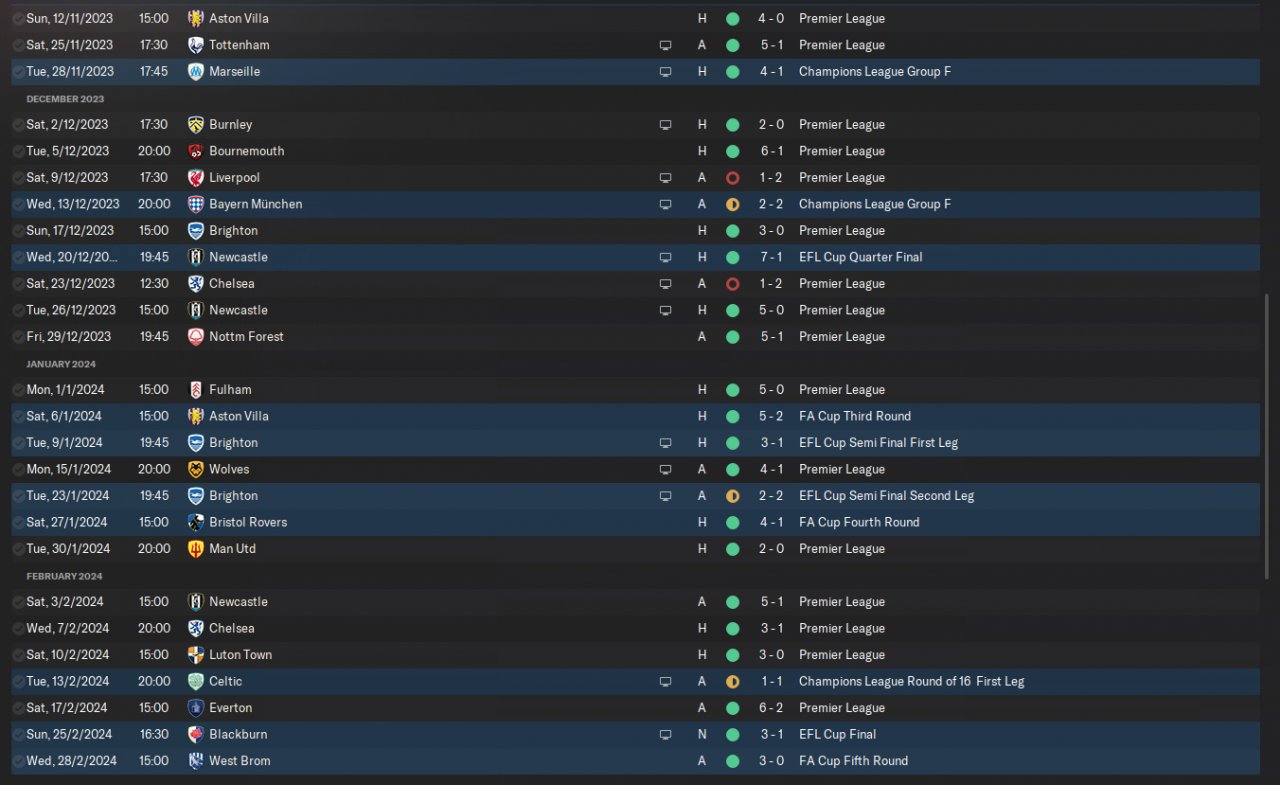1280x785 pixels.
Task: Click the Man Utd crest icon
Action: [196, 549]
